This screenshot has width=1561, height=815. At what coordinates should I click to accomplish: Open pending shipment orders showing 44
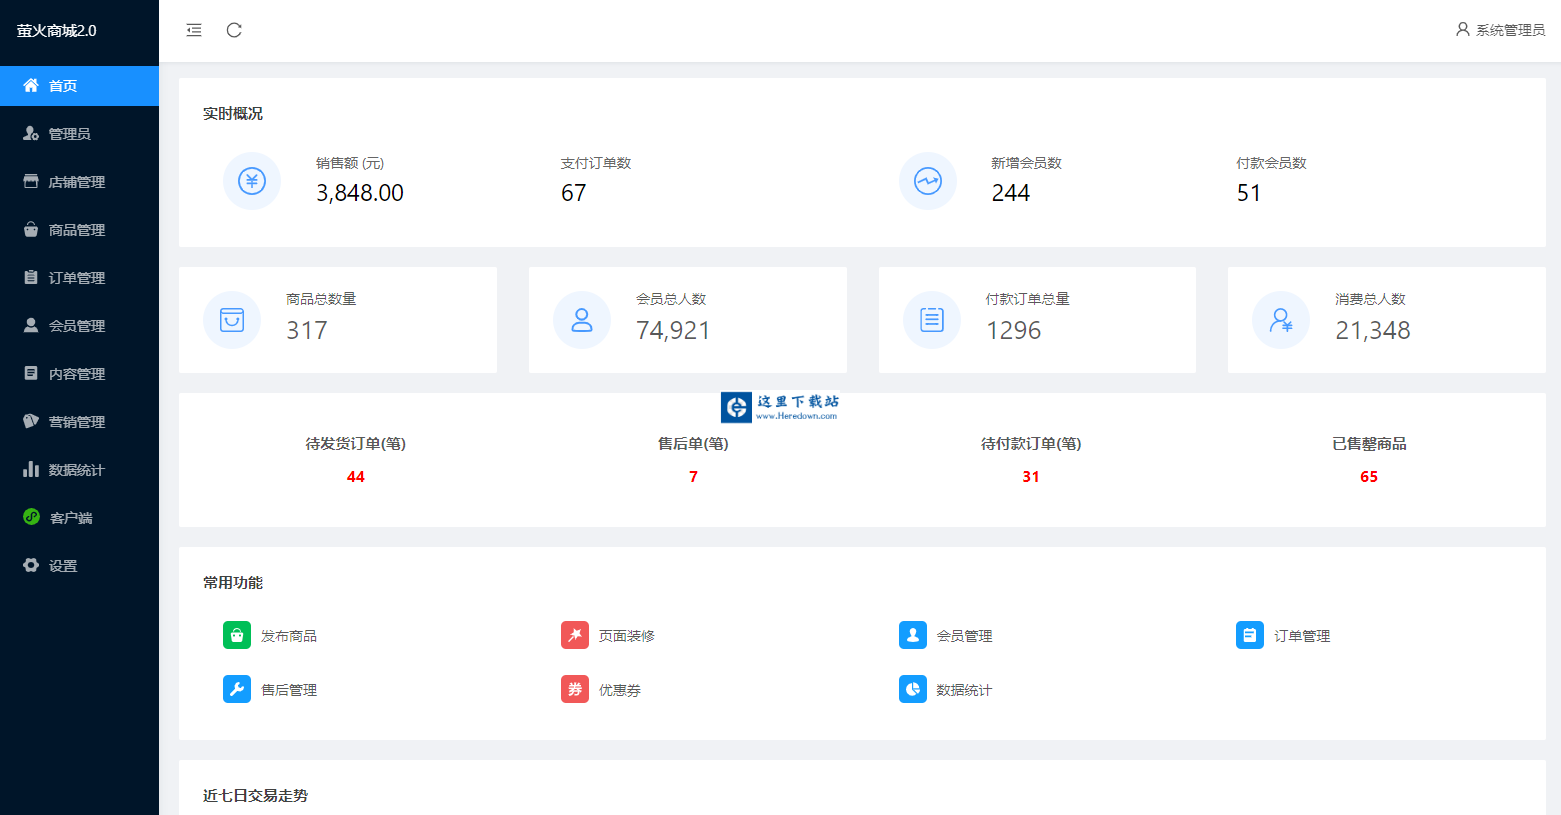(356, 477)
